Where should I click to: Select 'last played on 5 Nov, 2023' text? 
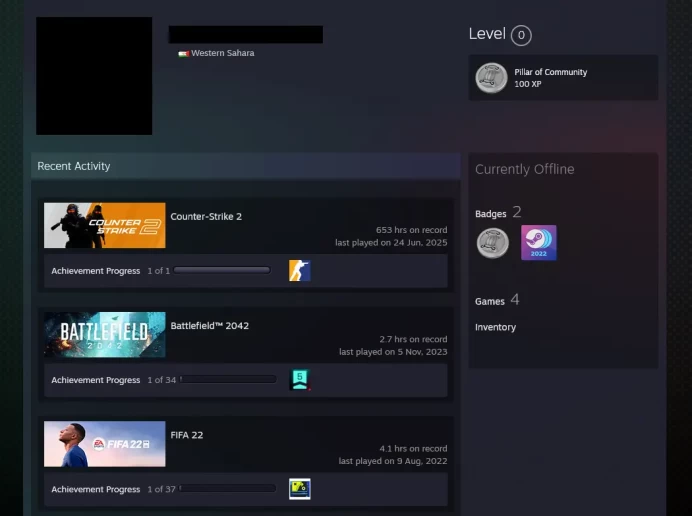(x=393, y=351)
